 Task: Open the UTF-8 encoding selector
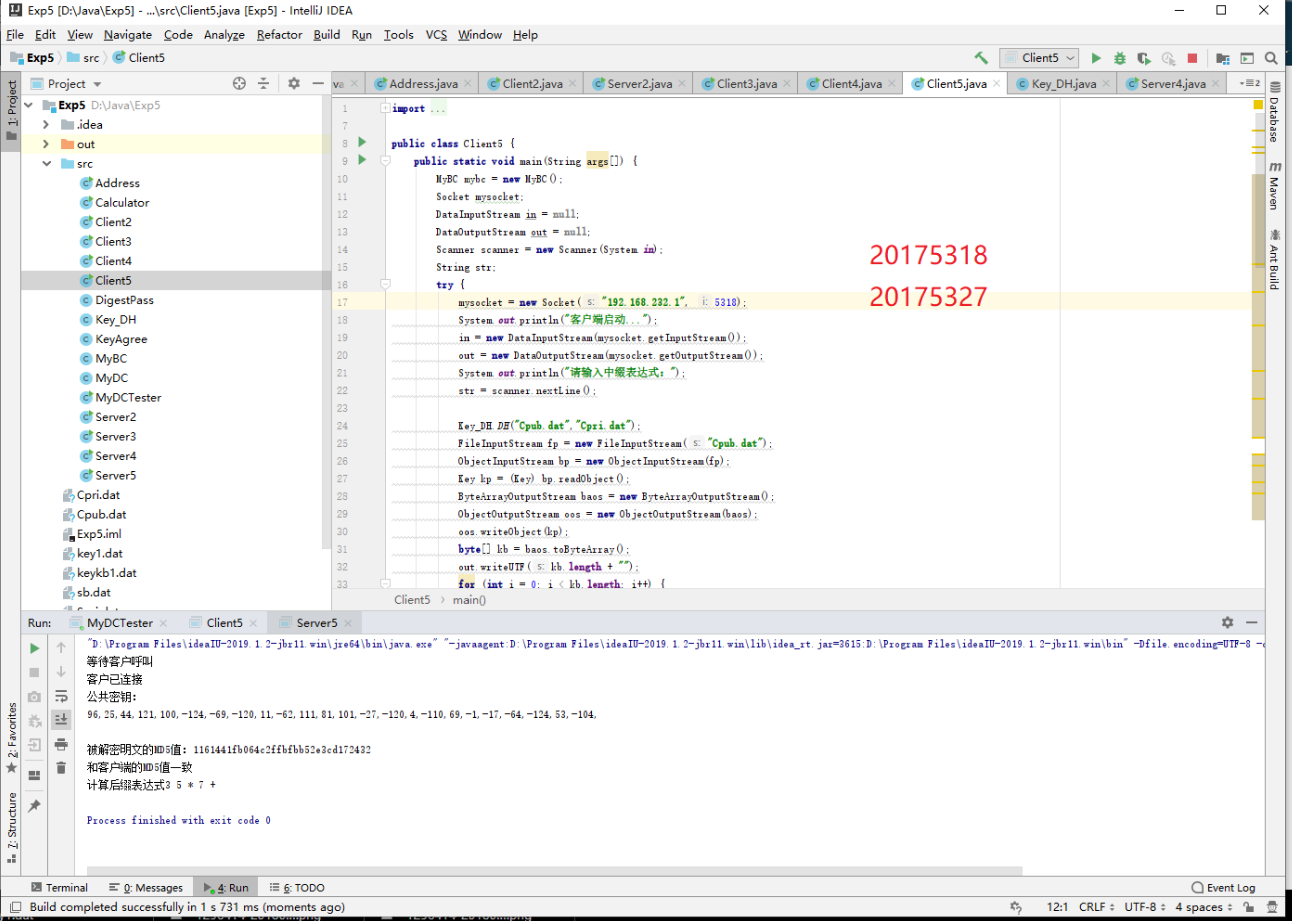(1144, 907)
